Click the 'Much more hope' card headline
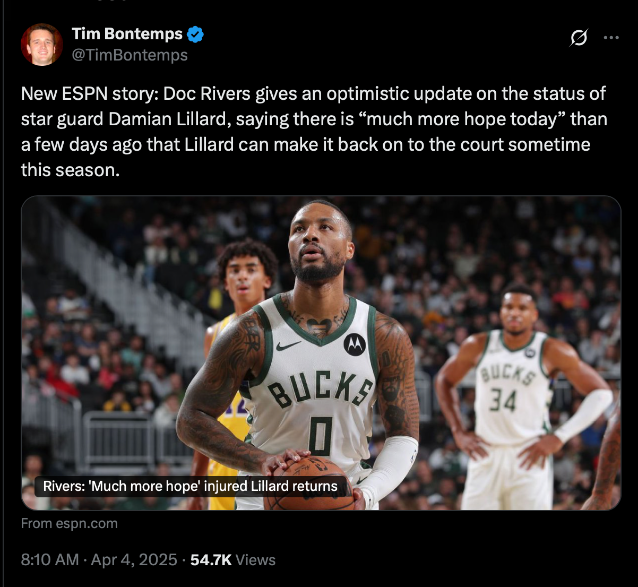Viewport: 638px width, 587px height. pyautogui.click(x=190, y=486)
